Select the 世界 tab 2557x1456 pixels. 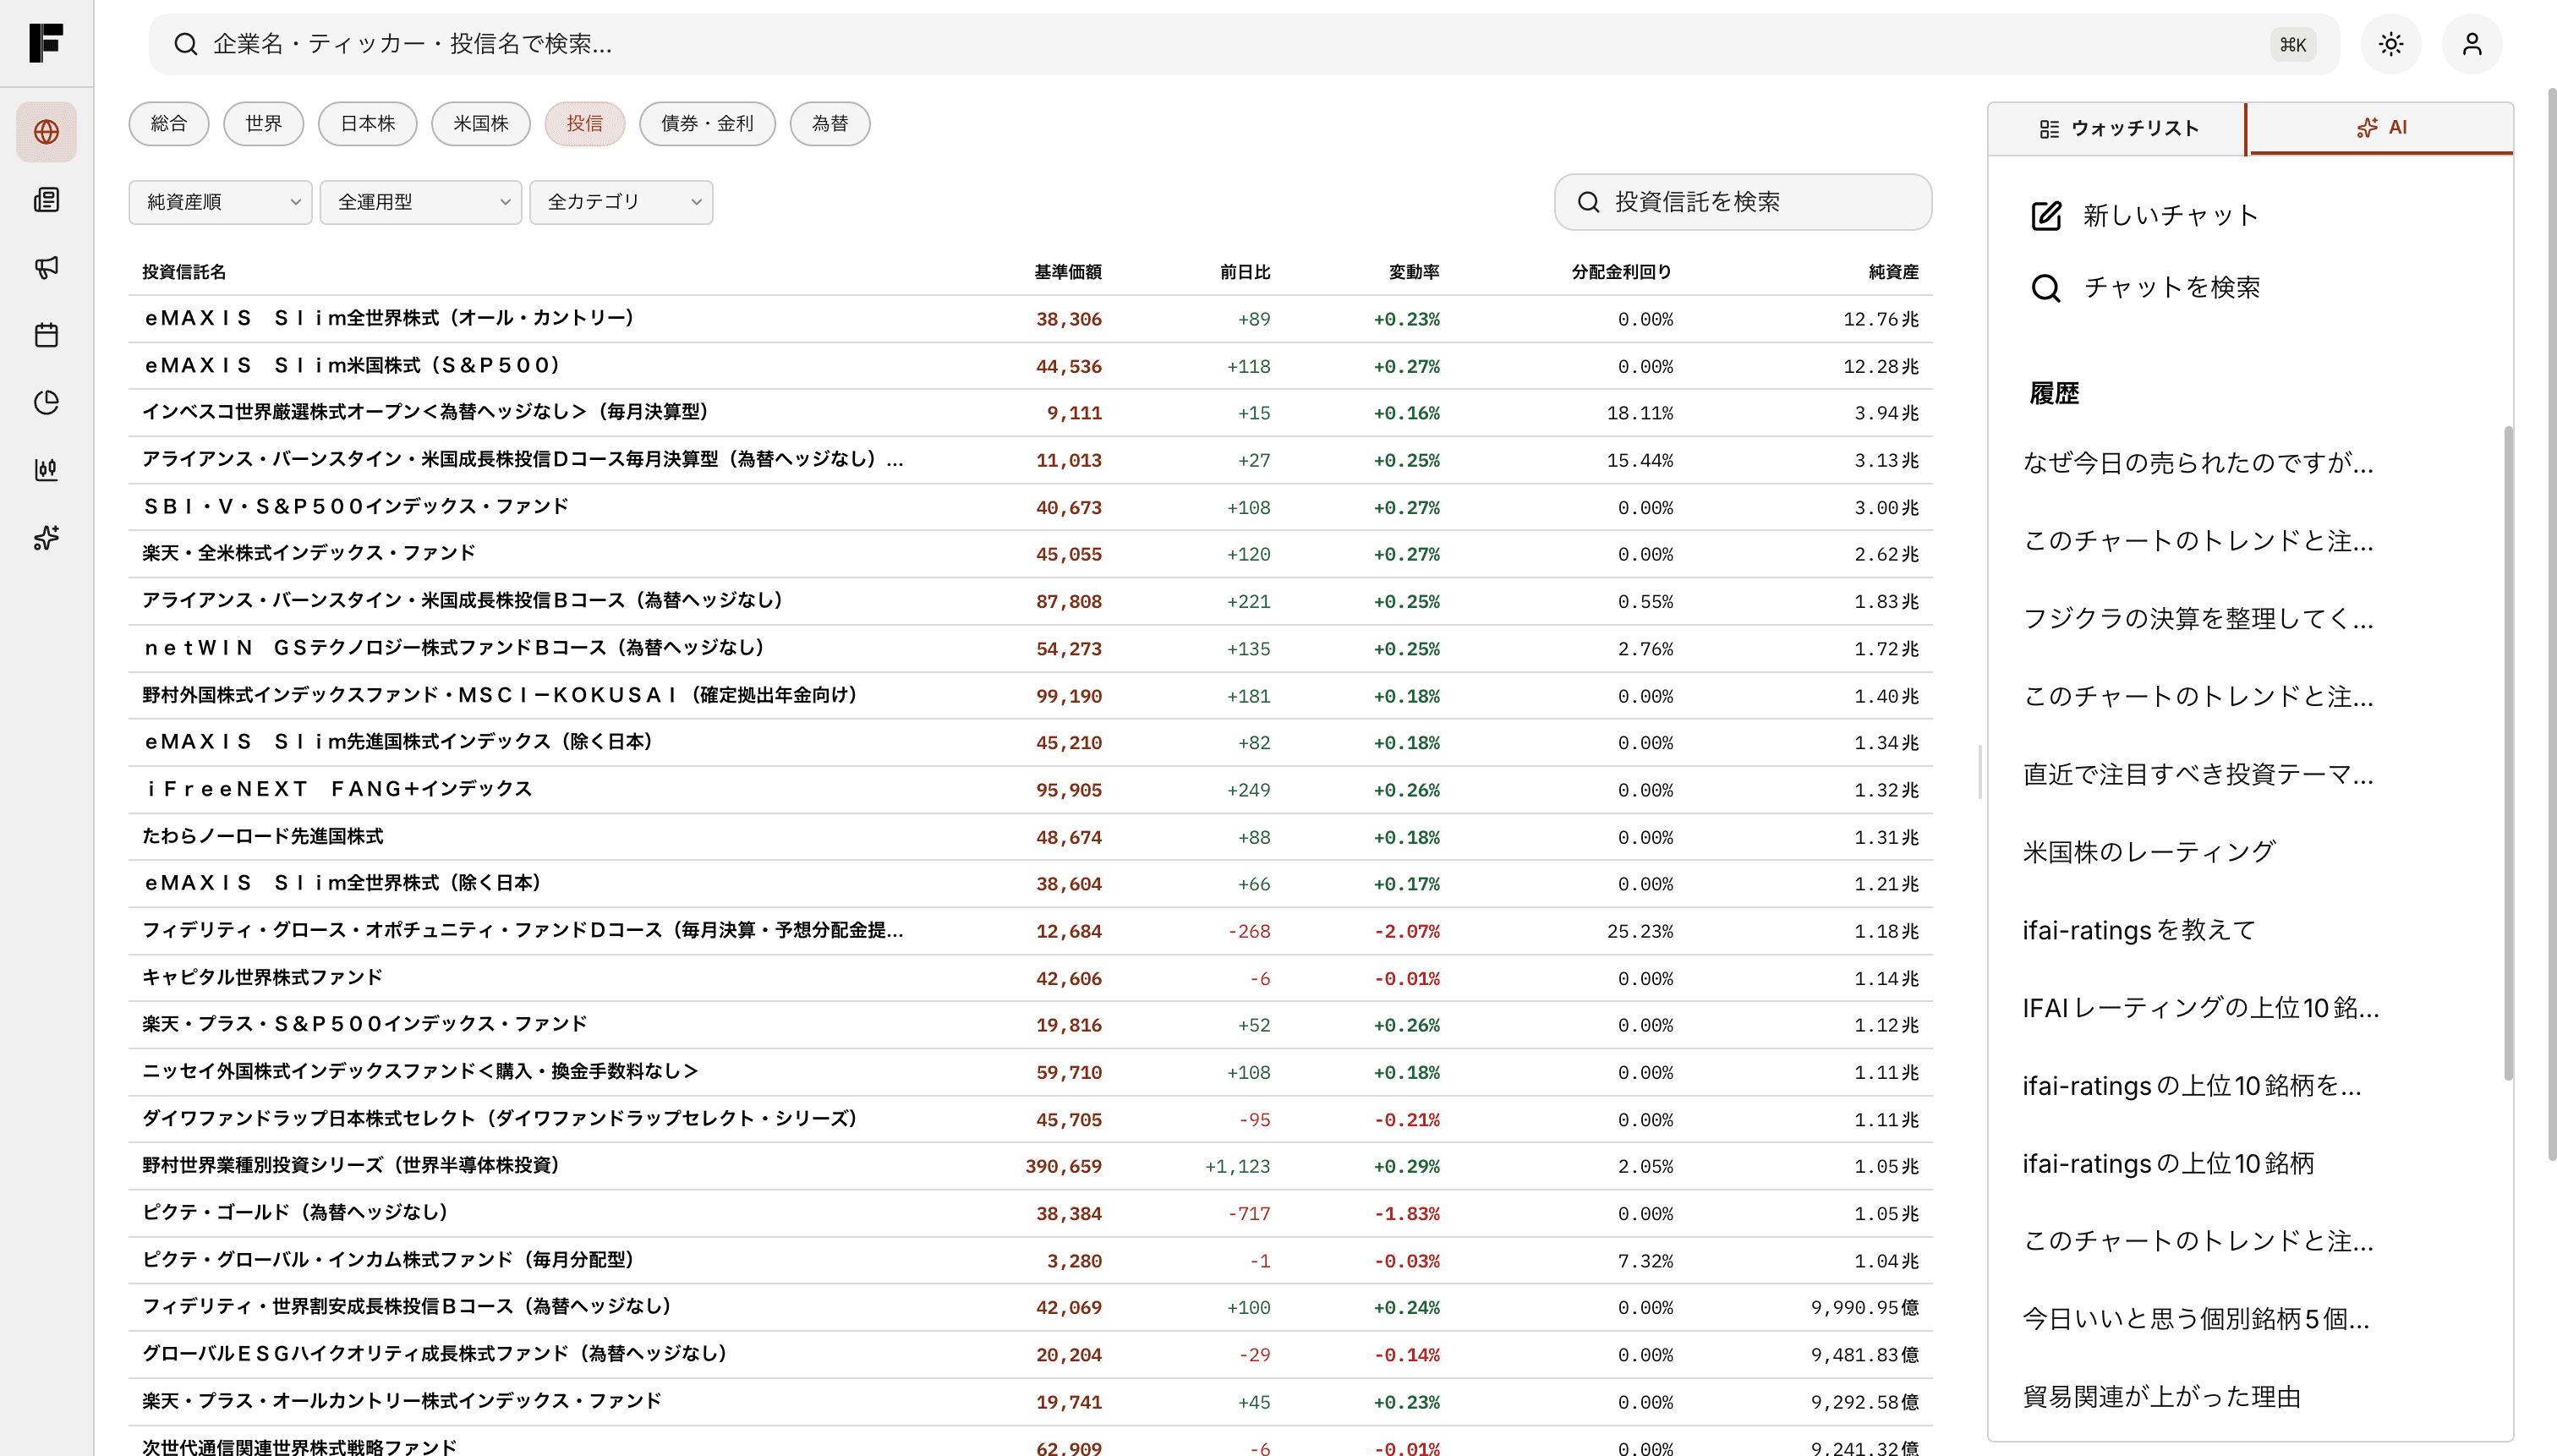[263, 124]
